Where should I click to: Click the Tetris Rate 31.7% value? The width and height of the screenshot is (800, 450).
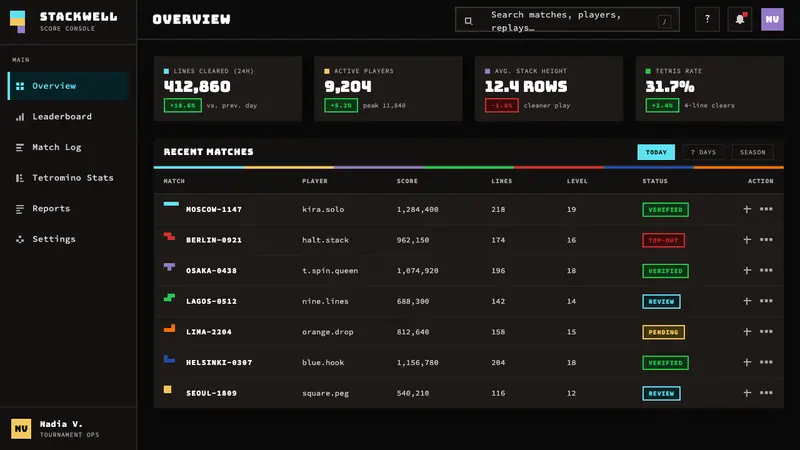(x=670, y=87)
